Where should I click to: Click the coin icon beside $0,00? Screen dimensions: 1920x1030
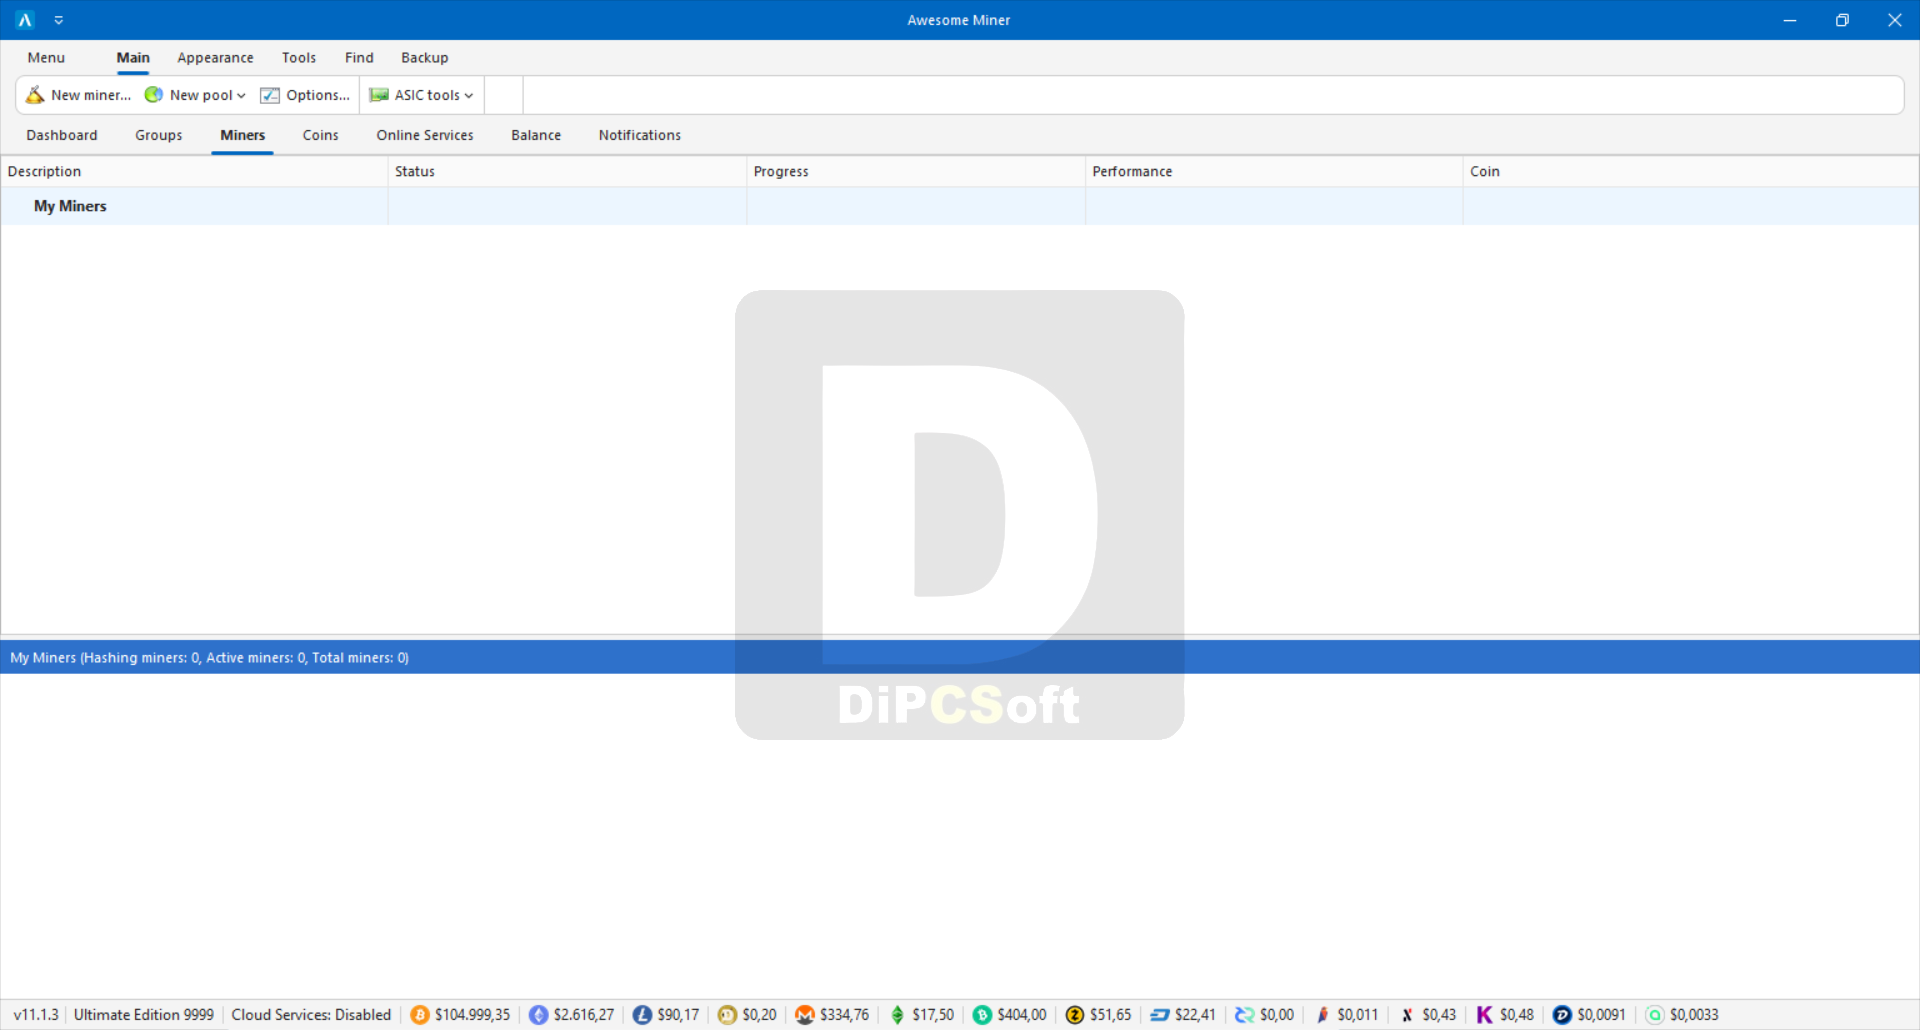pos(1245,1015)
